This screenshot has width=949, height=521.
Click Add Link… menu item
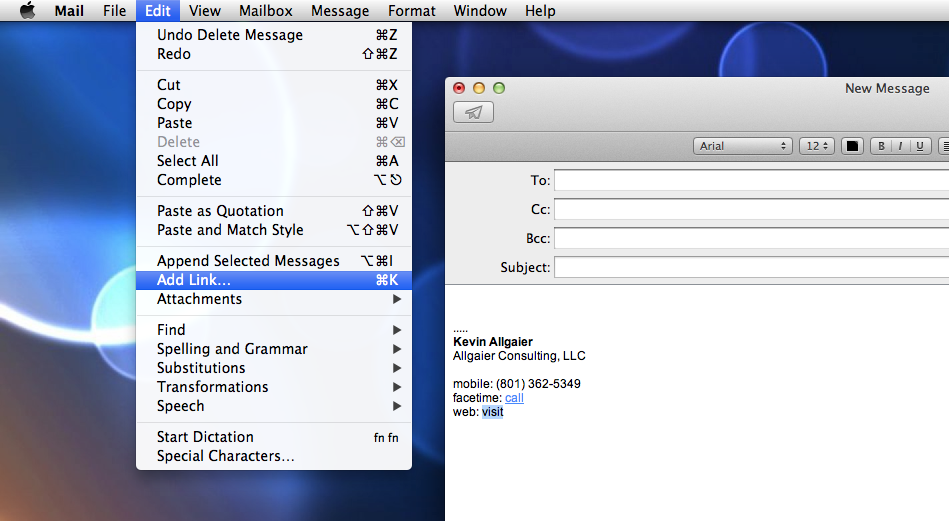click(x=274, y=280)
